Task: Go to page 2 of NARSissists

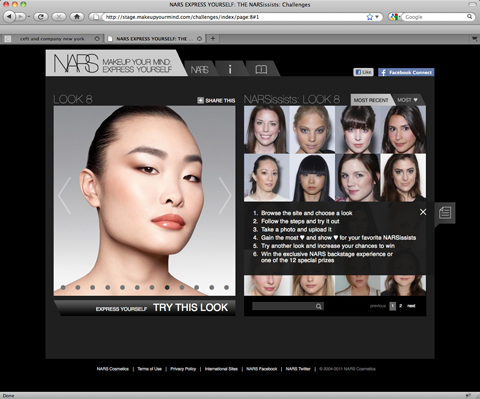Action: click(x=401, y=306)
